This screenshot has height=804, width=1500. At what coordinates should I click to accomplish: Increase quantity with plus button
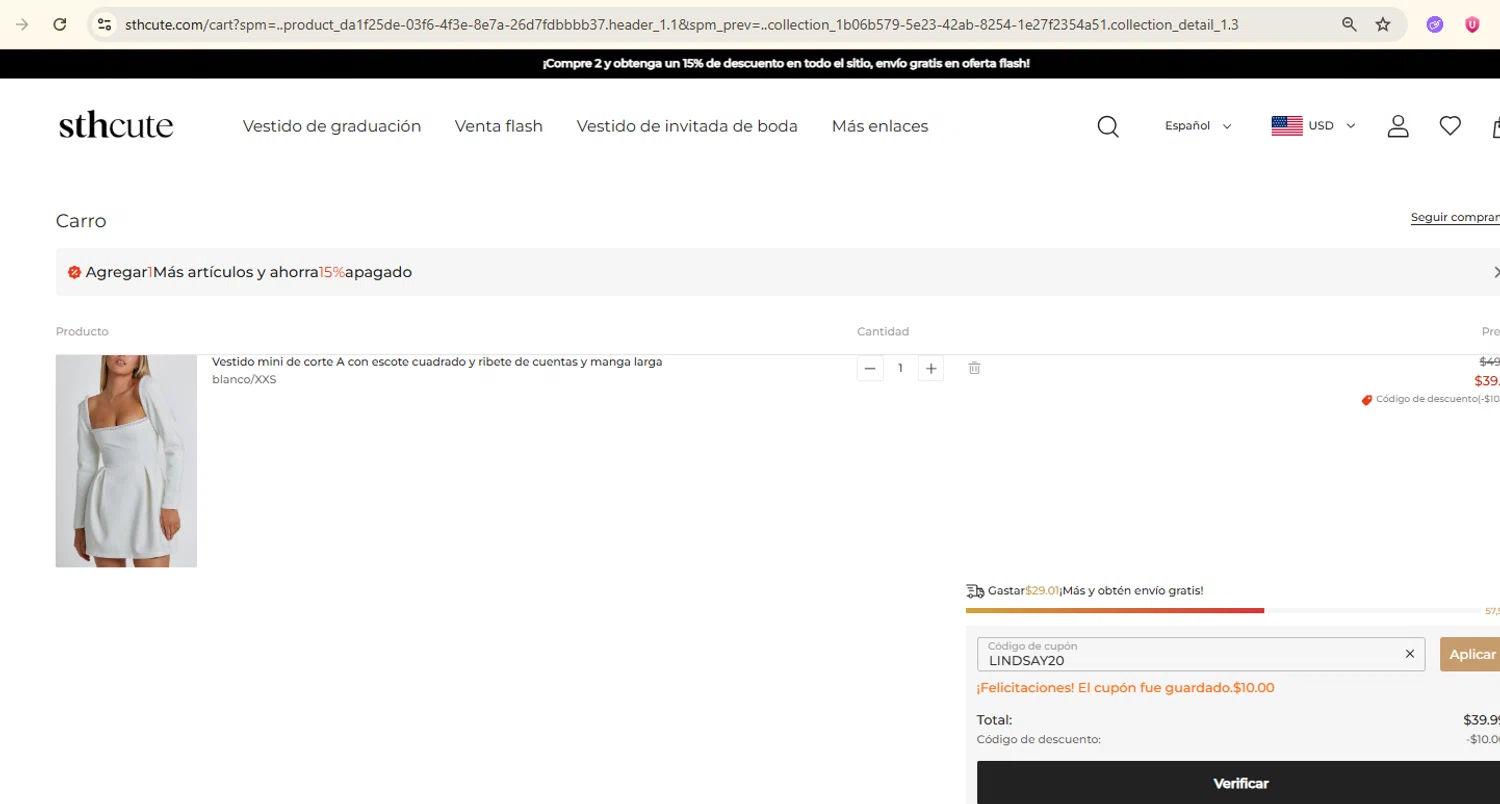[931, 368]
